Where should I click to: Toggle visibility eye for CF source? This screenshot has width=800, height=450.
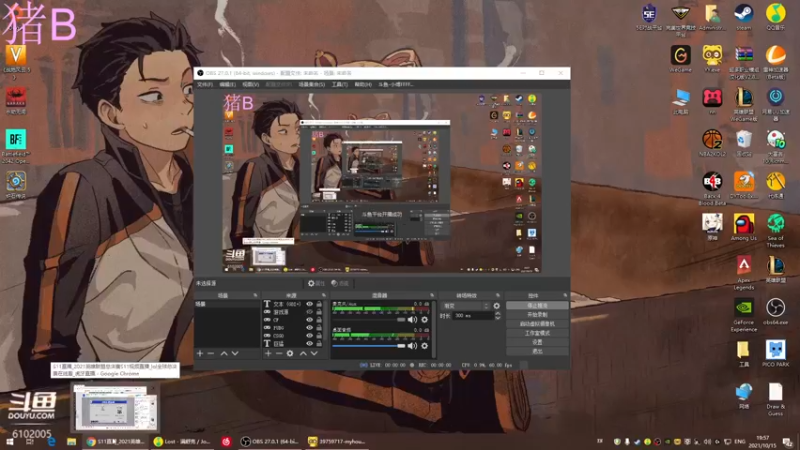(x=309, y=320)
